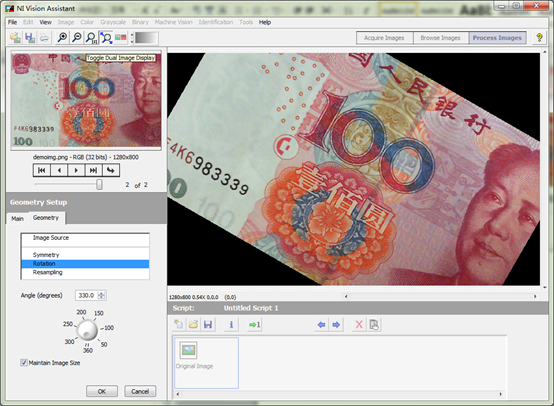The height and width of the screenshot is (406, 554).
Task: Click script pane scrollbar left arrow
Action: [178, 394]
